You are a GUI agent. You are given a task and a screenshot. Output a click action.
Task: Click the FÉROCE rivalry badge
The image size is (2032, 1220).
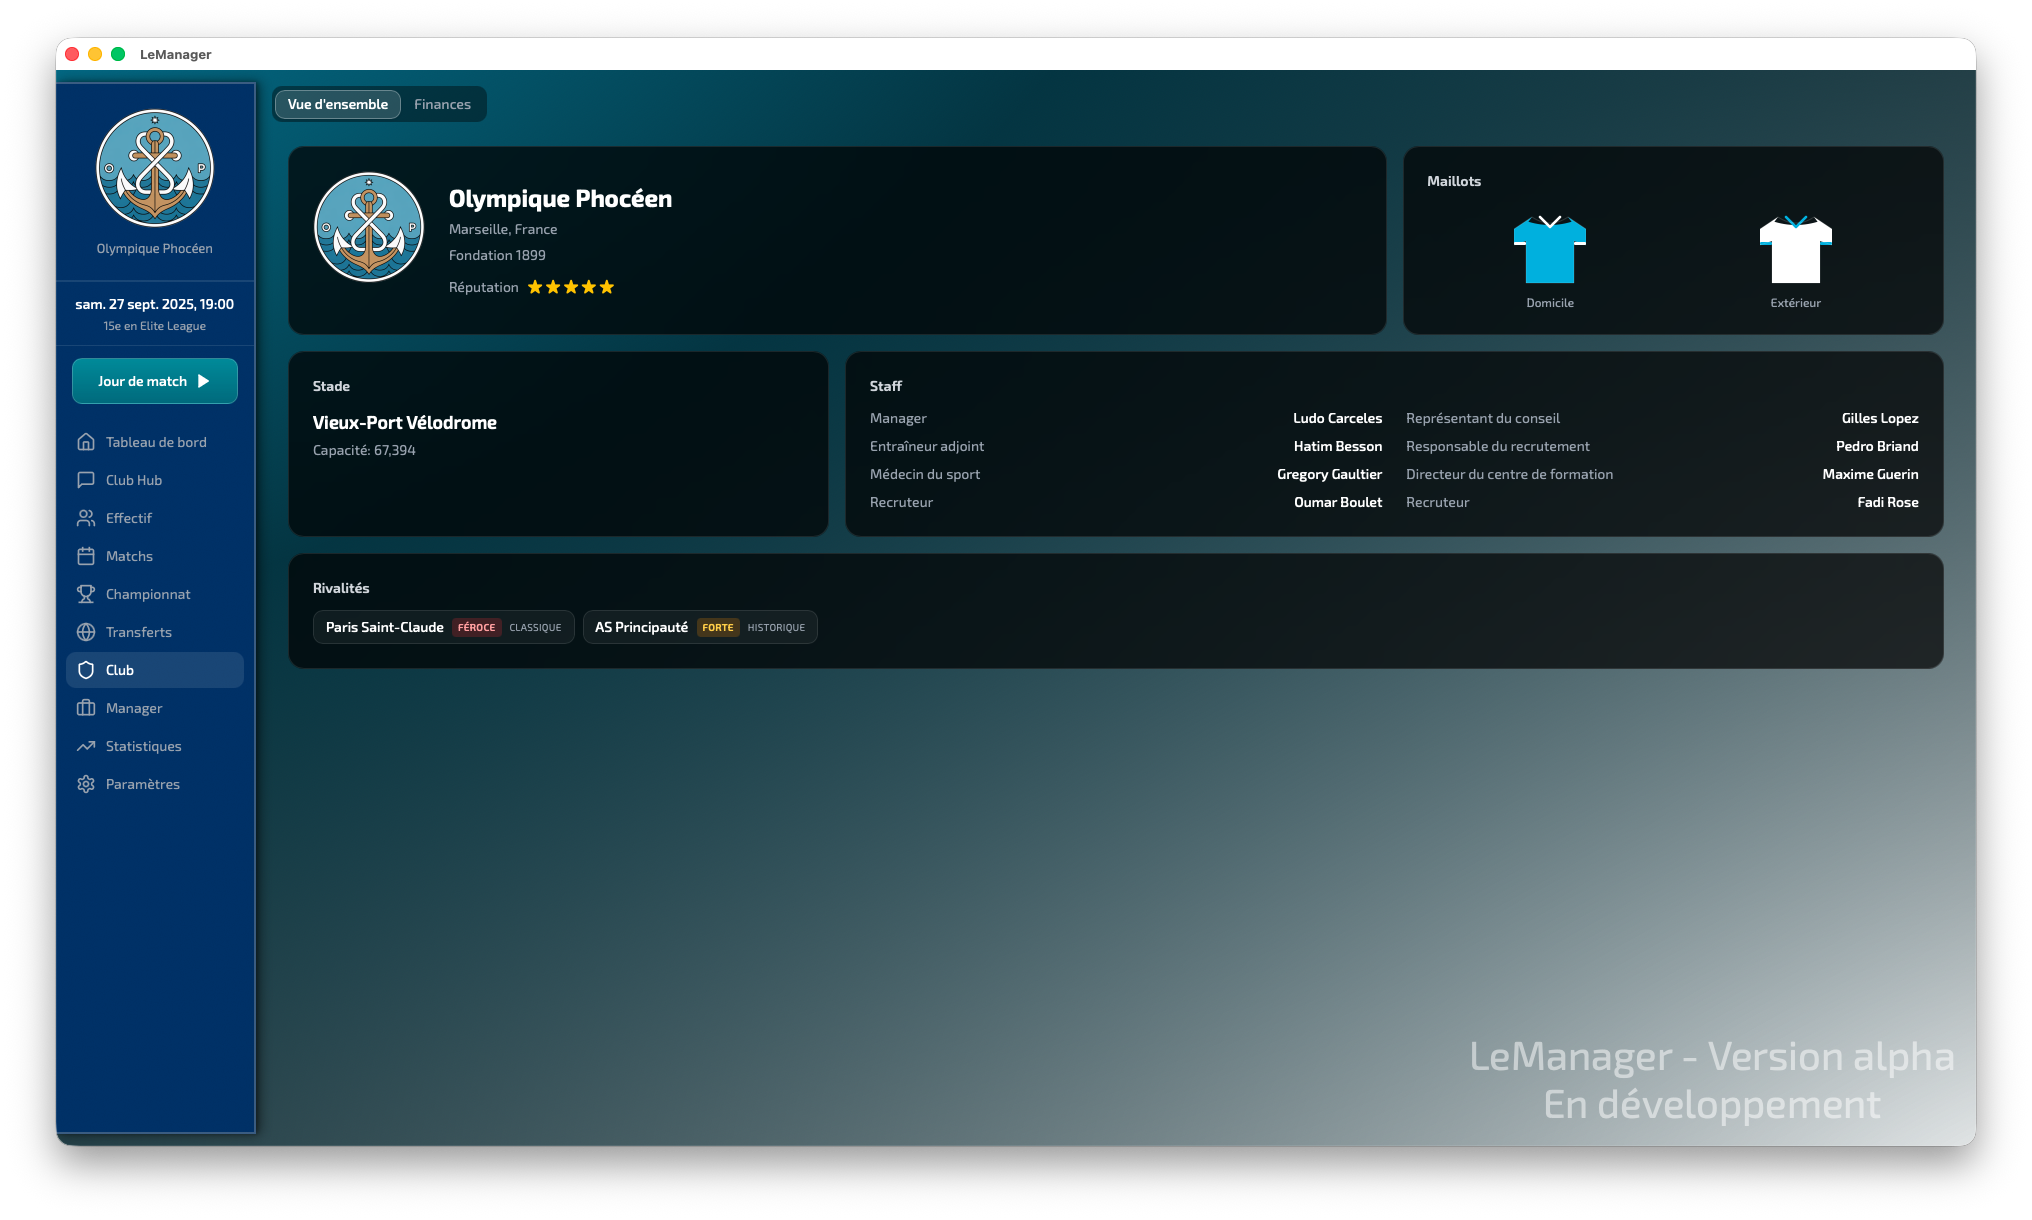477,627
